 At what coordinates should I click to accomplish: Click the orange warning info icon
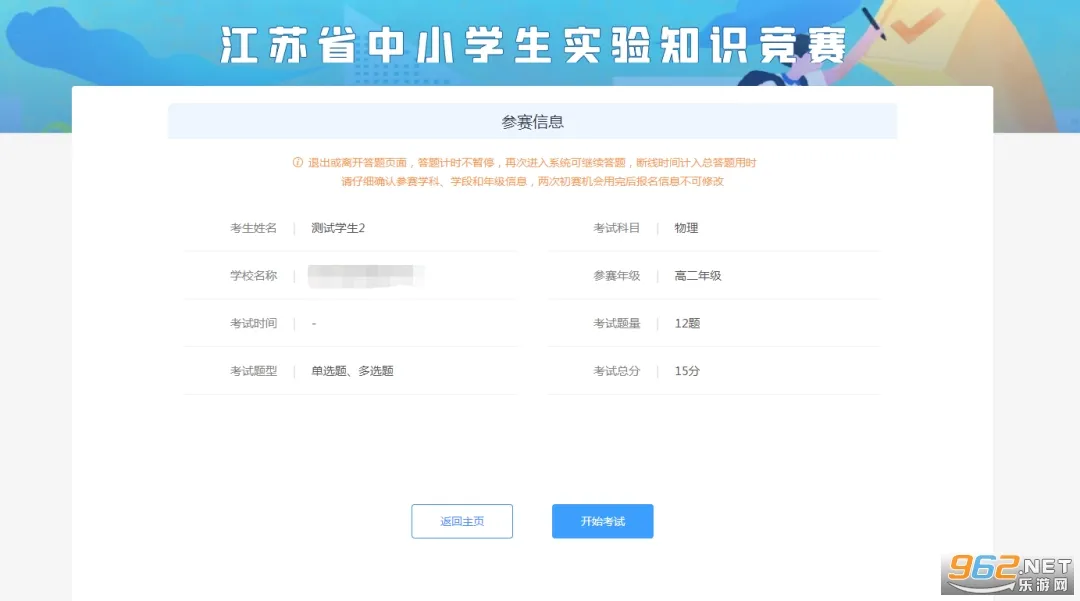tap(298, 162)
